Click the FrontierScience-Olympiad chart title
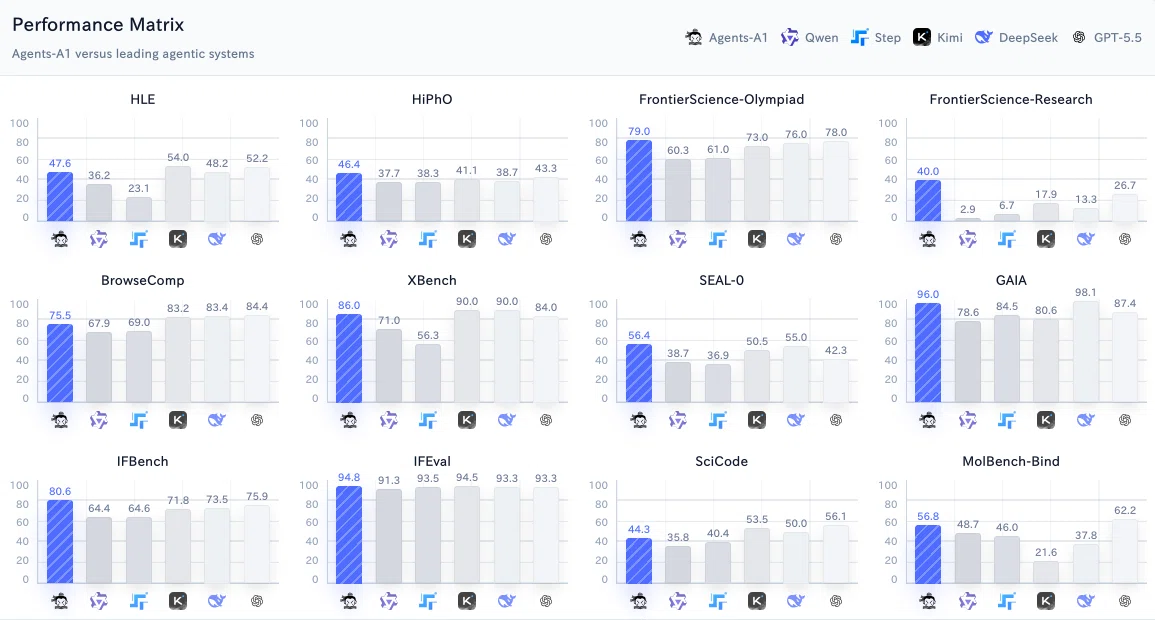The height and width of the screenshot is (620, 1155). coord(722,99)
